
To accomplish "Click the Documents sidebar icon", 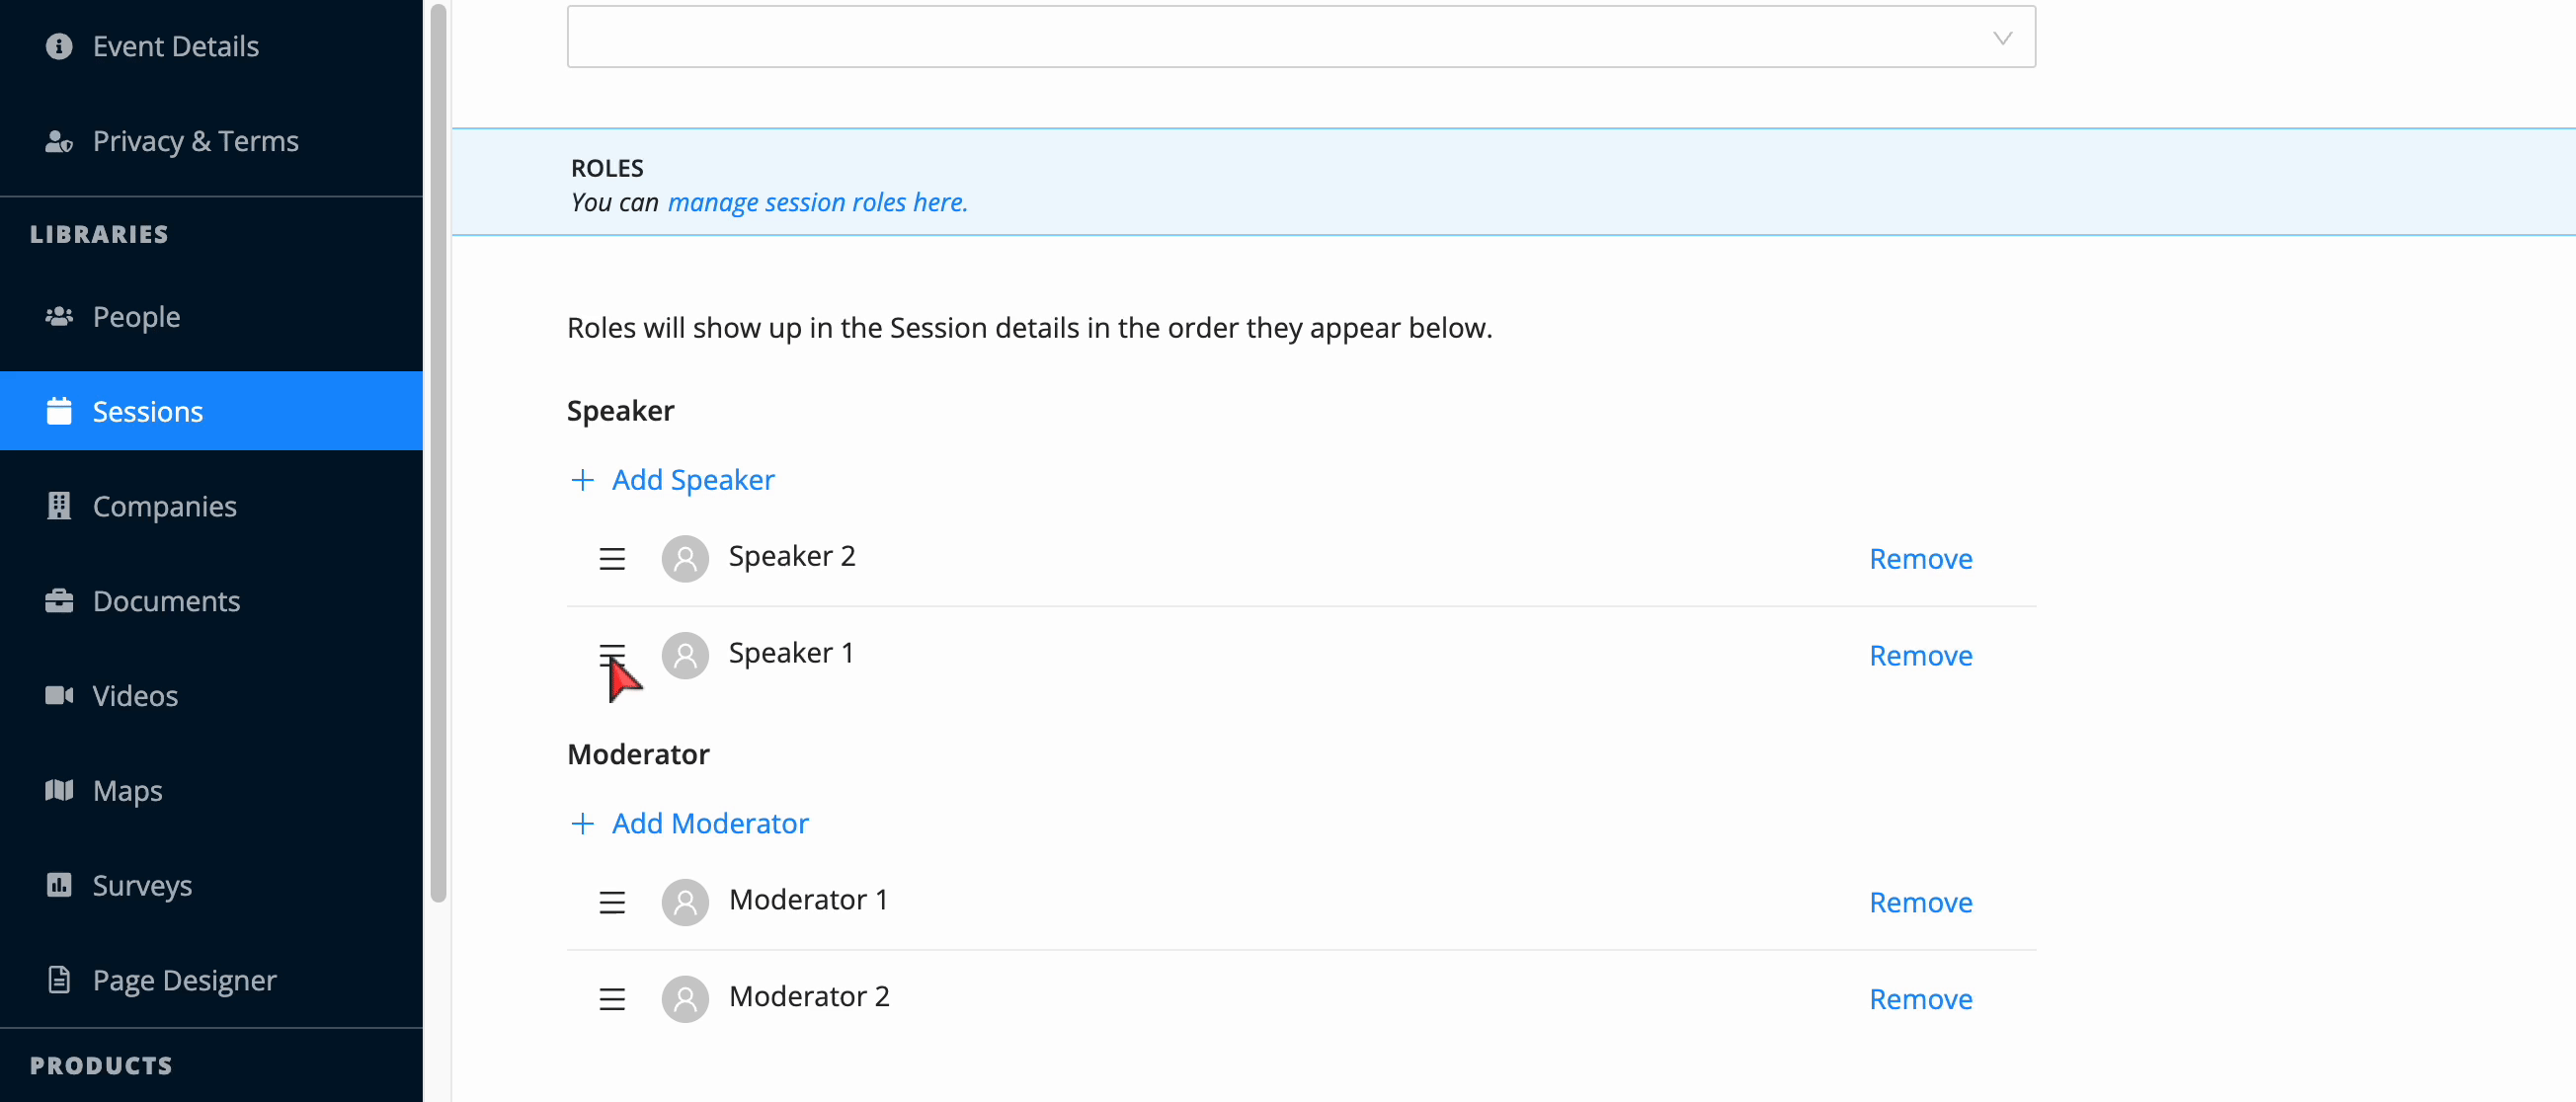I will pos(57,599).
